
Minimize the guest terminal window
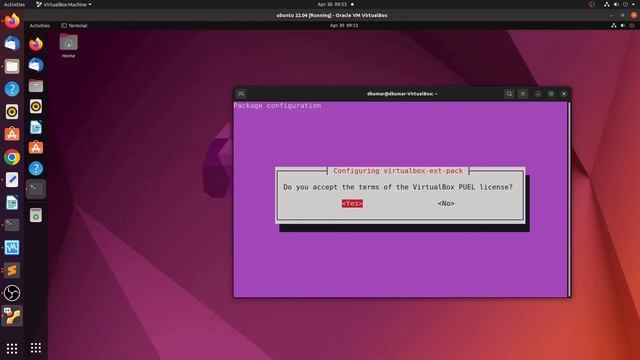[x=538, y=94]
